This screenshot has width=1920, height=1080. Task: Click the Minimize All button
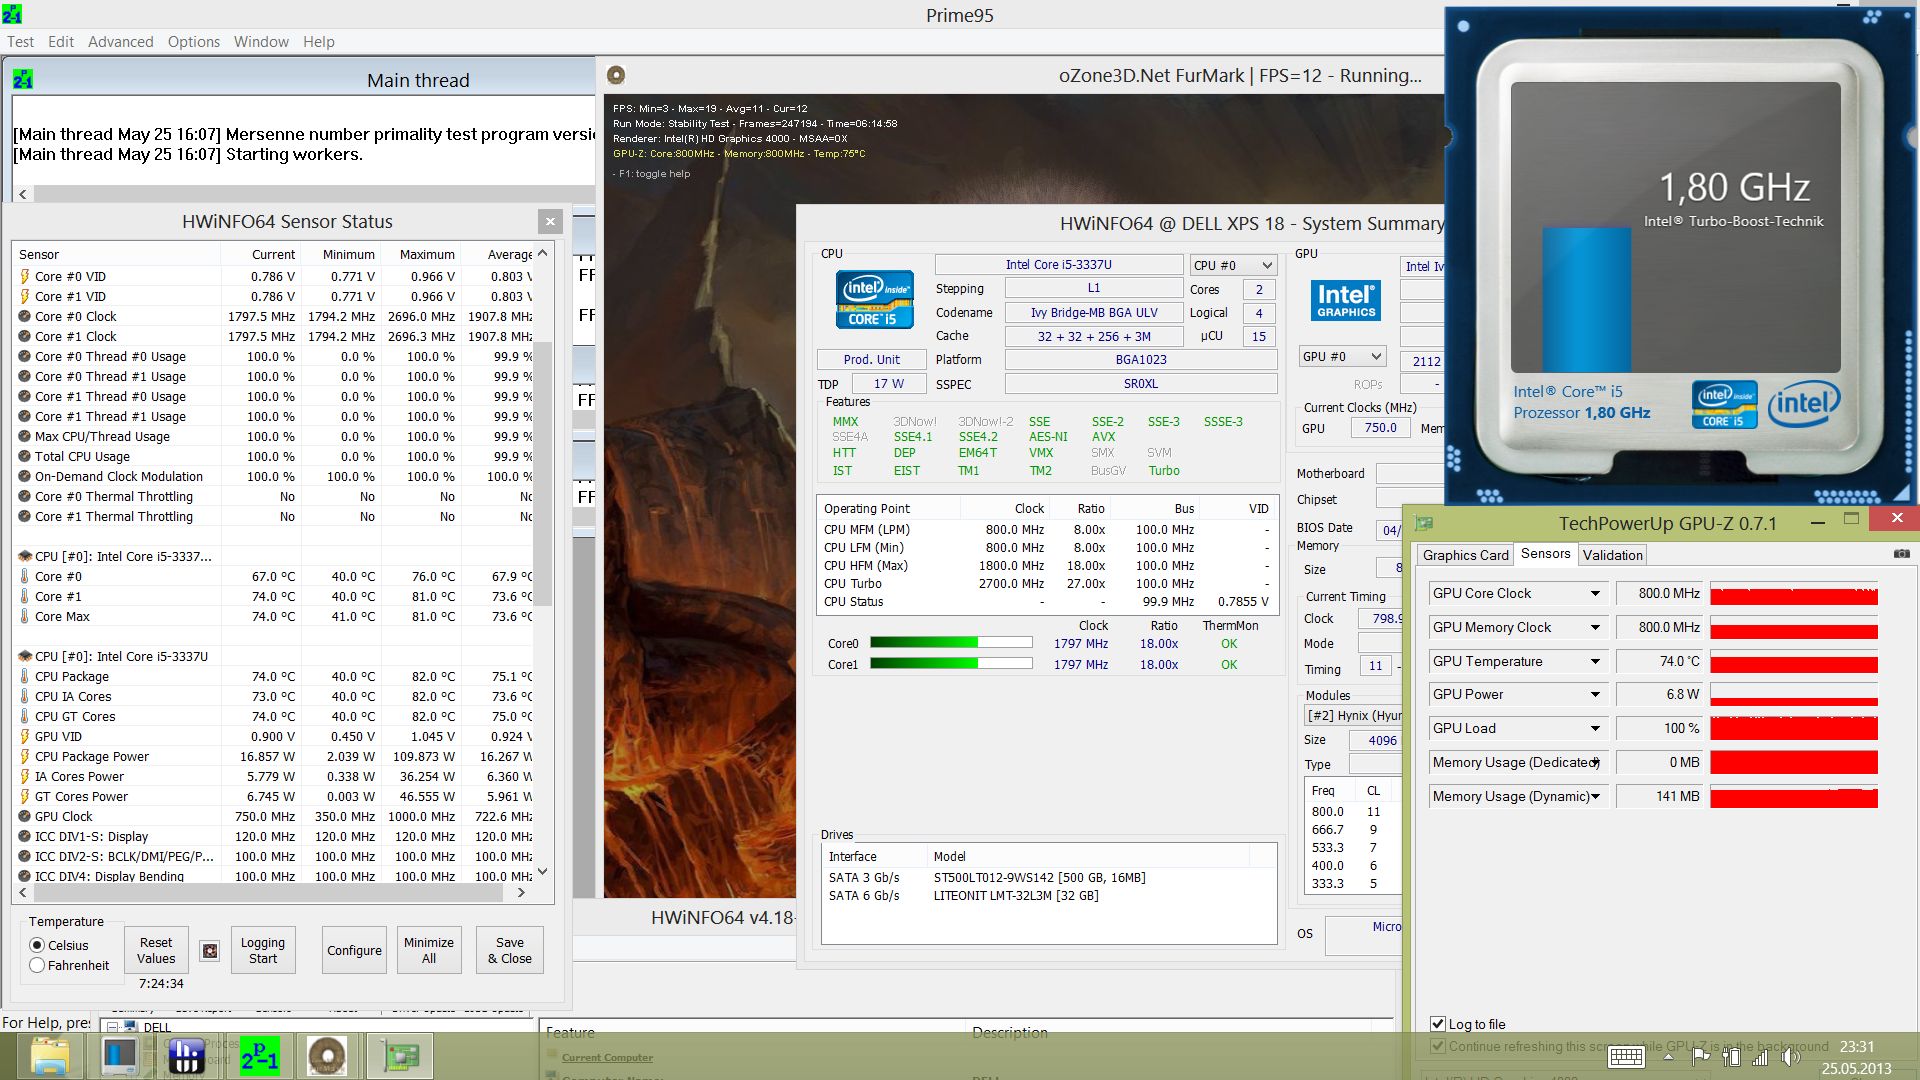429,950
